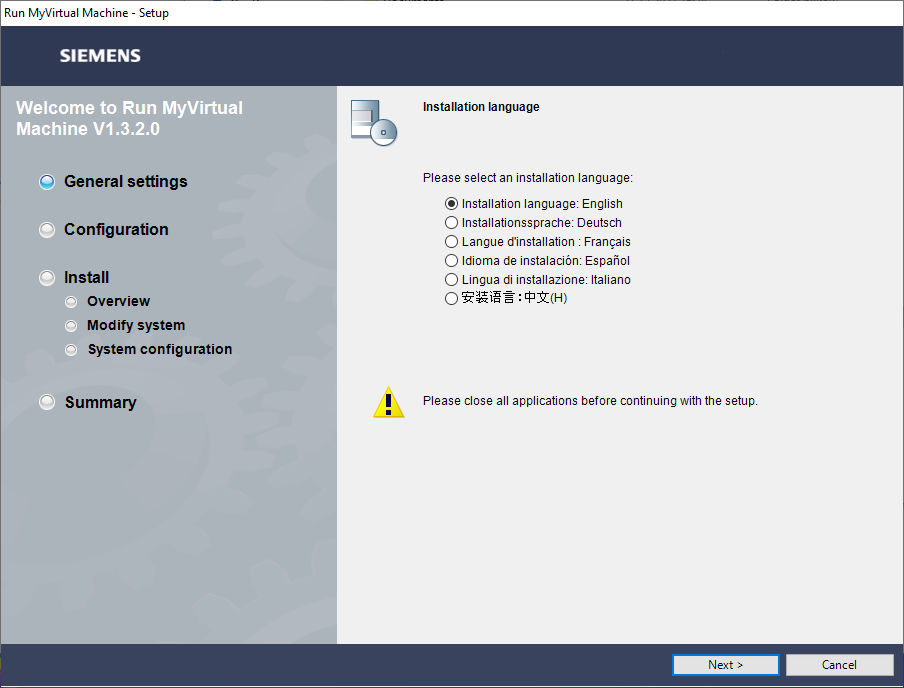Open the System configuration step
The height and width of the screenshot is (688, 904).
160,349
